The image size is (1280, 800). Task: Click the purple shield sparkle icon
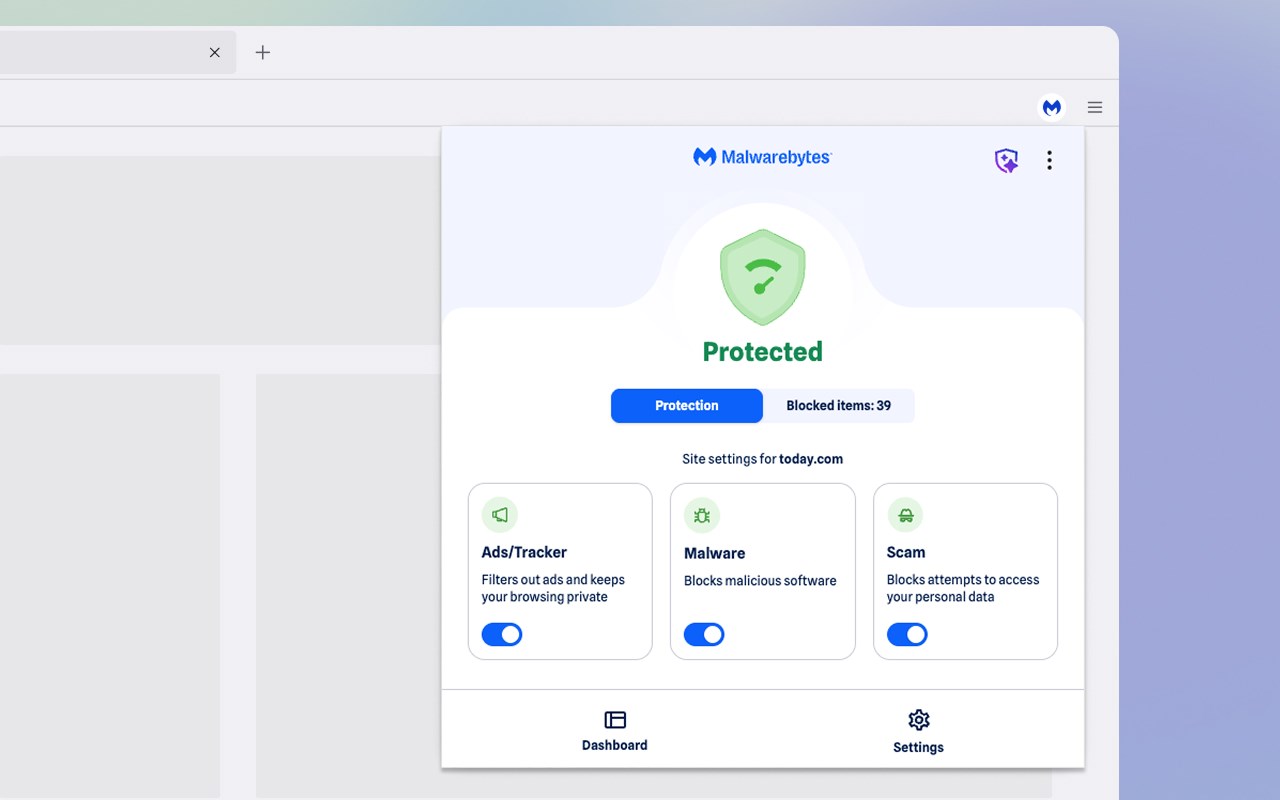pyautogui.click(x=1006, y=160)
